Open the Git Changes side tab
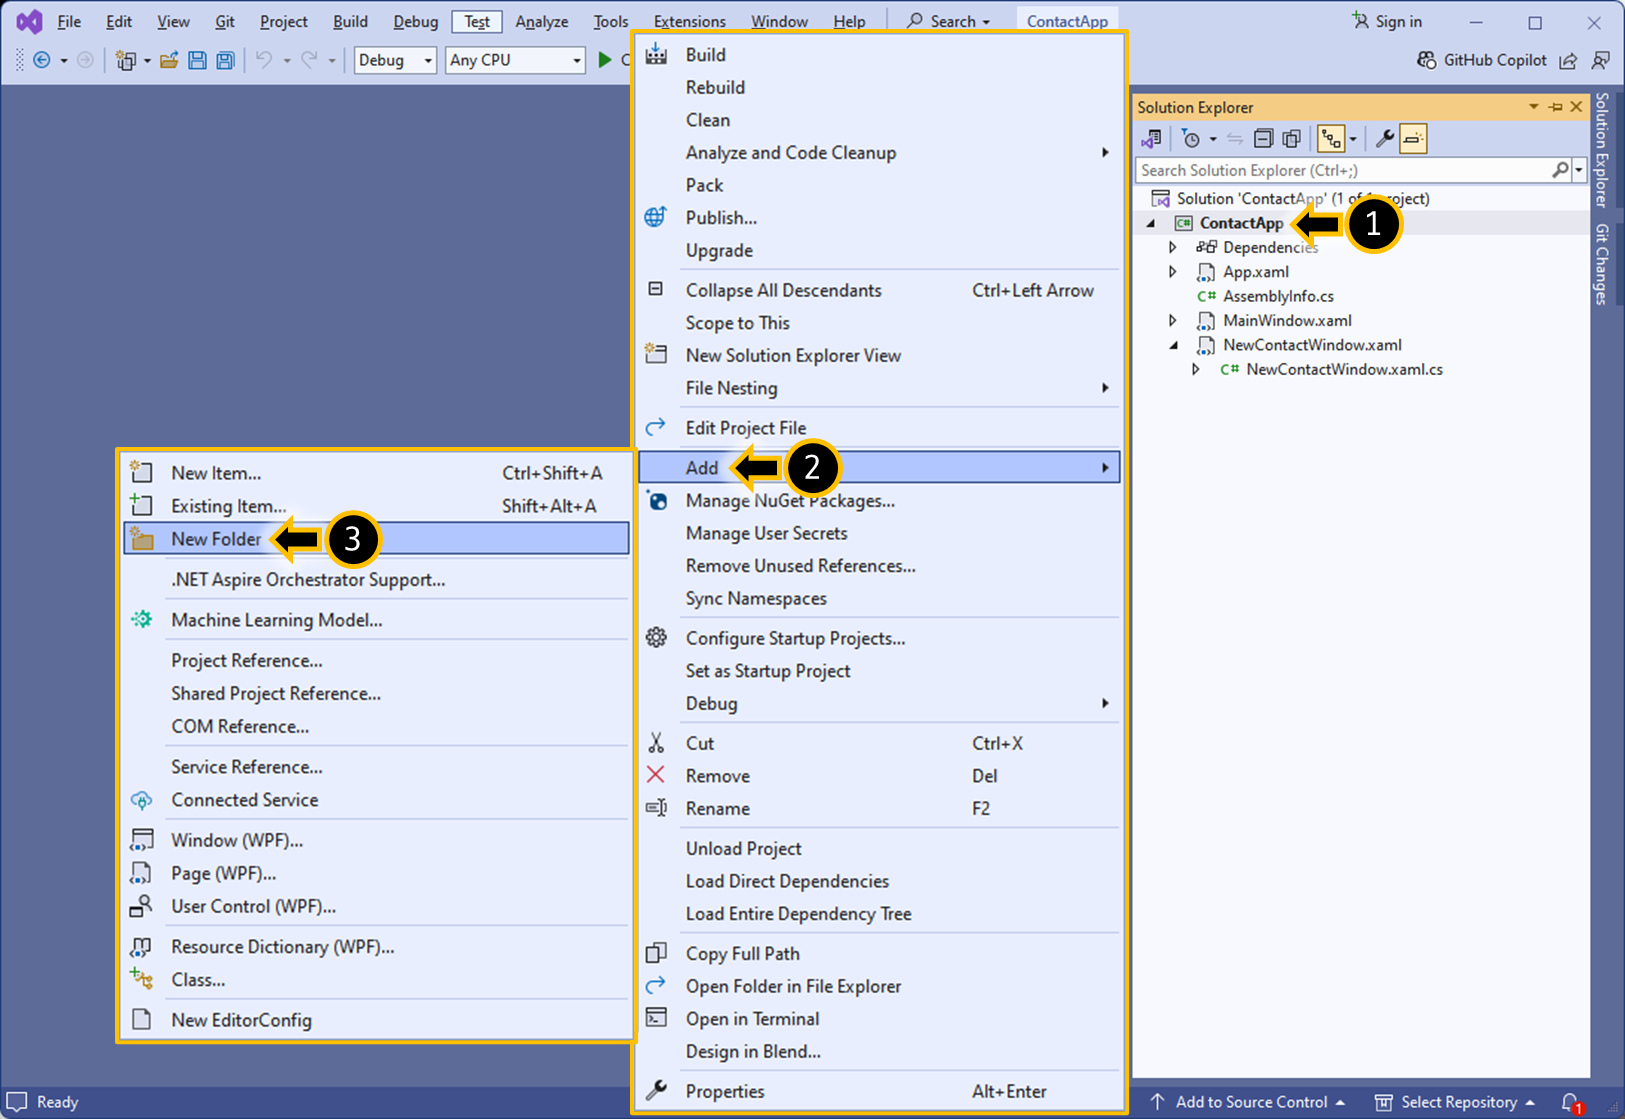This screenshot has height=1119, width=1625. (1602, 264)
